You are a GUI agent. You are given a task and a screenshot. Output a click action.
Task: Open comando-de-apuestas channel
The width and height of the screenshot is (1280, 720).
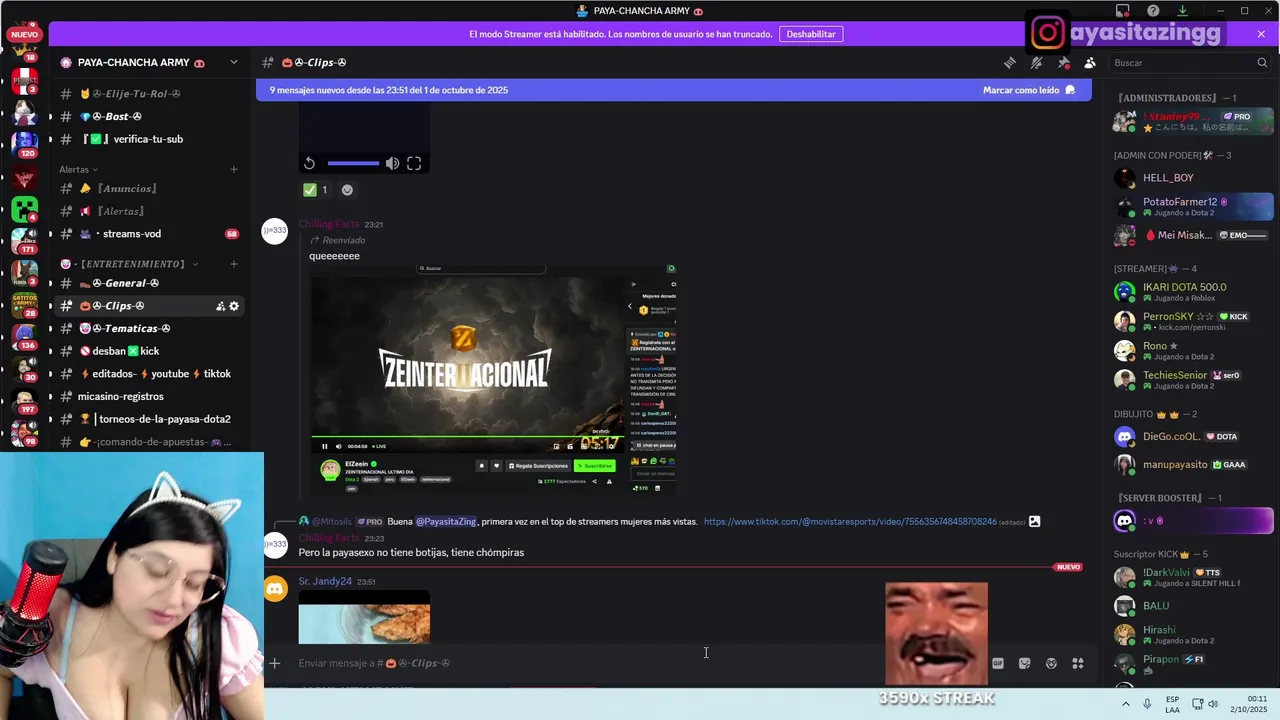[148, 442]
